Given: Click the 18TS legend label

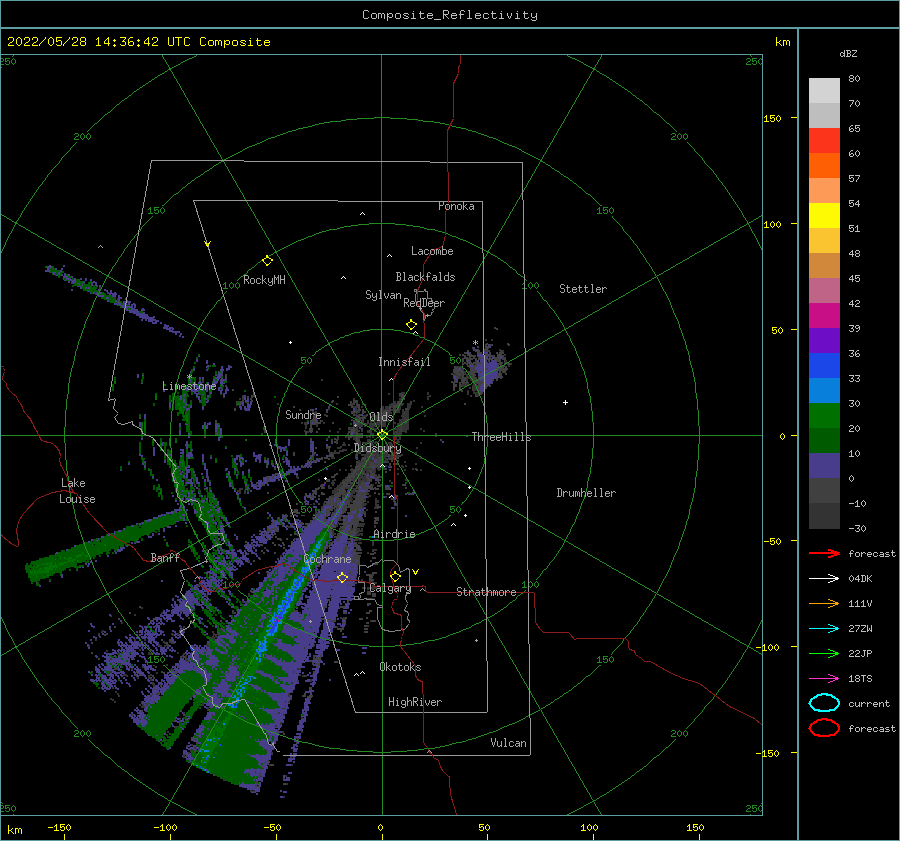Looking at the screenshot, I should [860, 679].
